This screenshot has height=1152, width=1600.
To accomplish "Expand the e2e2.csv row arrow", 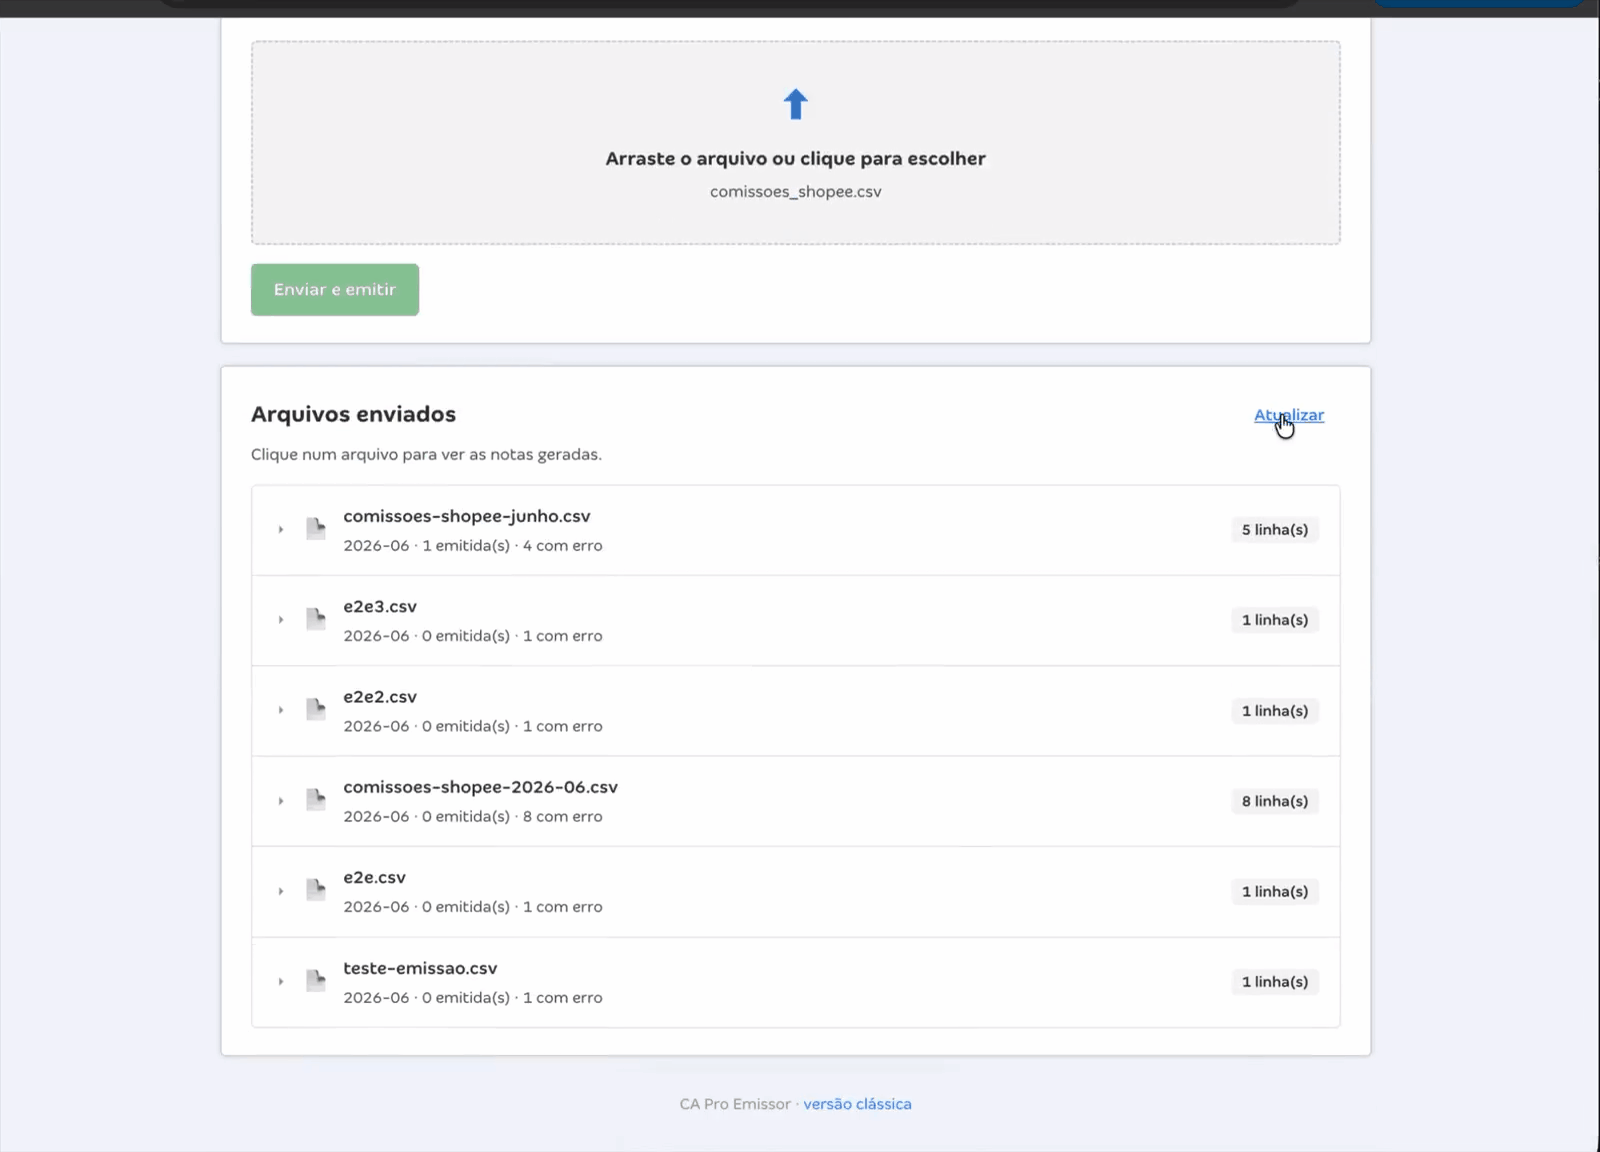I will point(281,710).
